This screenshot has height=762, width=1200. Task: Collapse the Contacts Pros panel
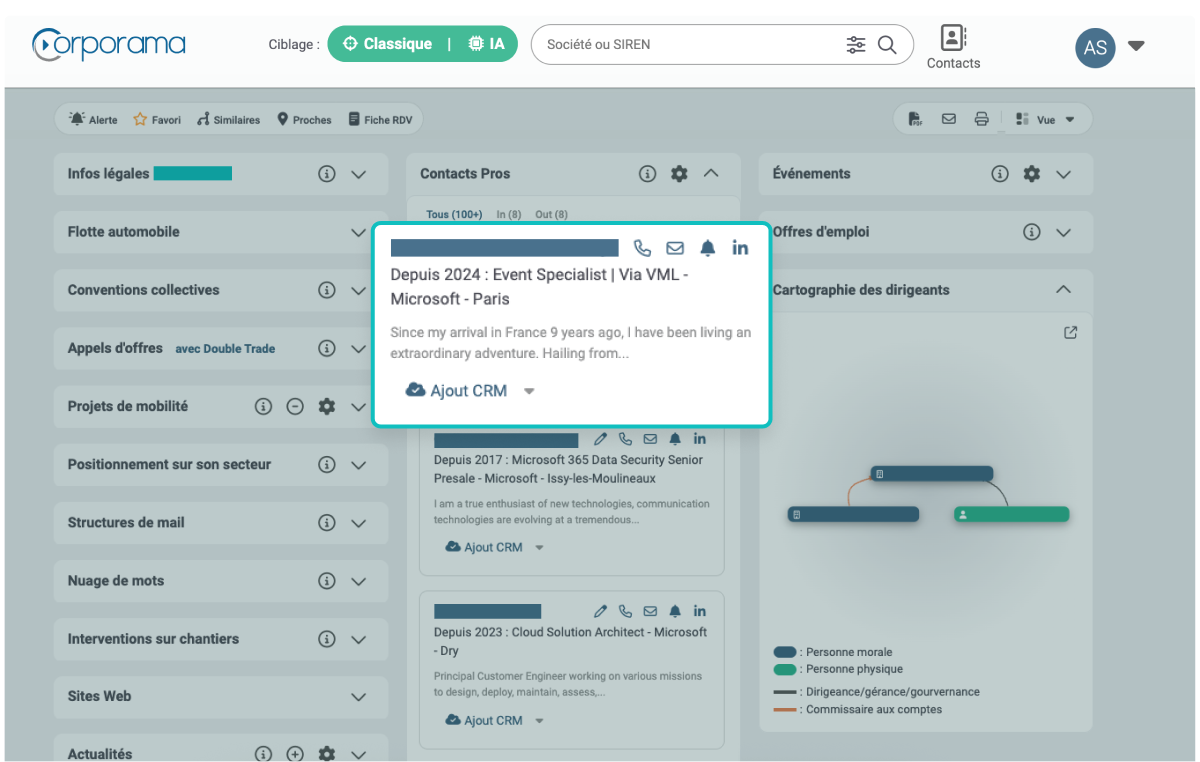click(x=711, y=174)
